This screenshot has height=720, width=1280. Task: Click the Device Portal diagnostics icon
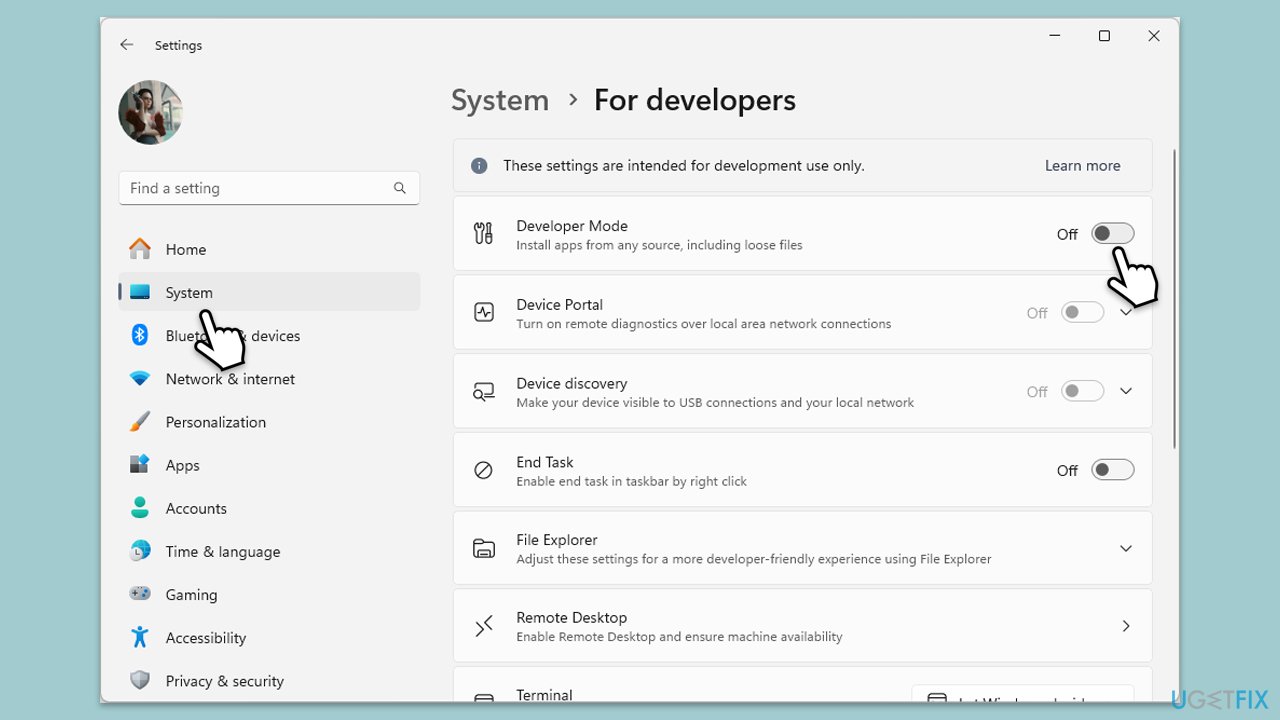483,312
